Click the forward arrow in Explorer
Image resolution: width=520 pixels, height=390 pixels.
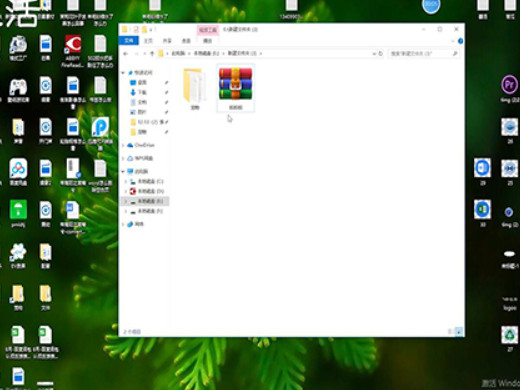click(x=137, y=54)
